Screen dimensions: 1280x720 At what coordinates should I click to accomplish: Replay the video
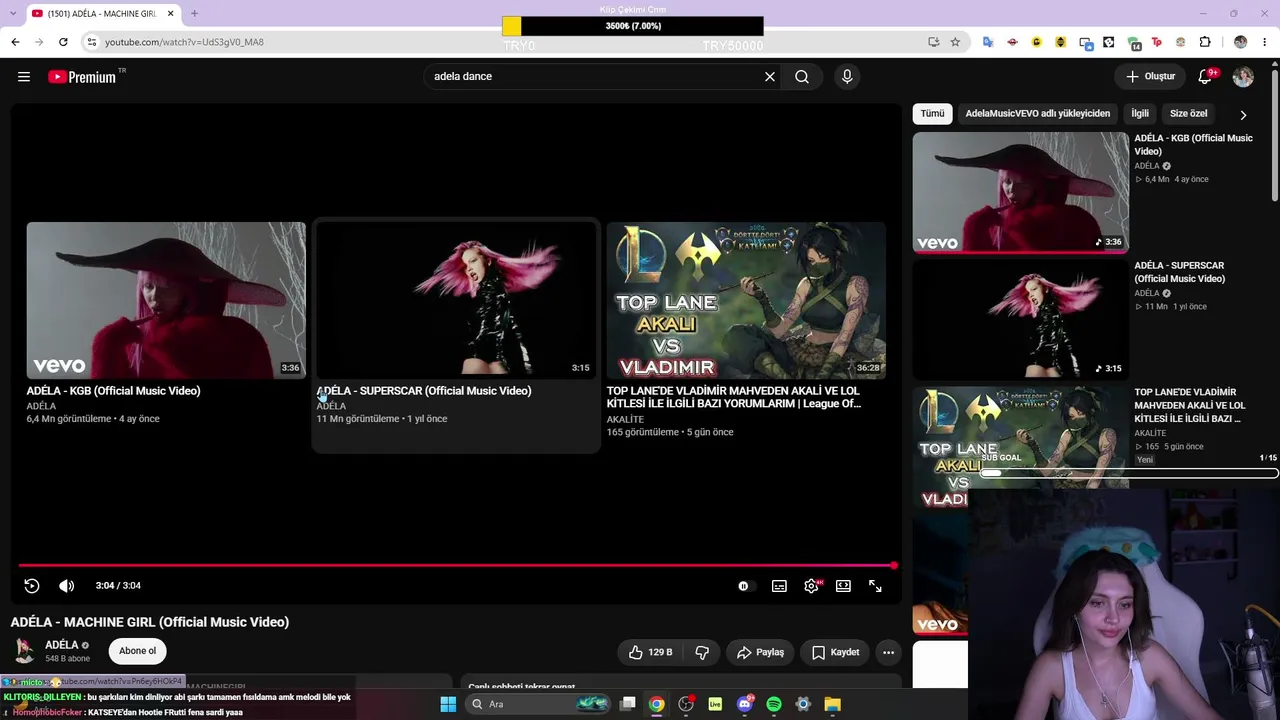[x=32, y=586]
